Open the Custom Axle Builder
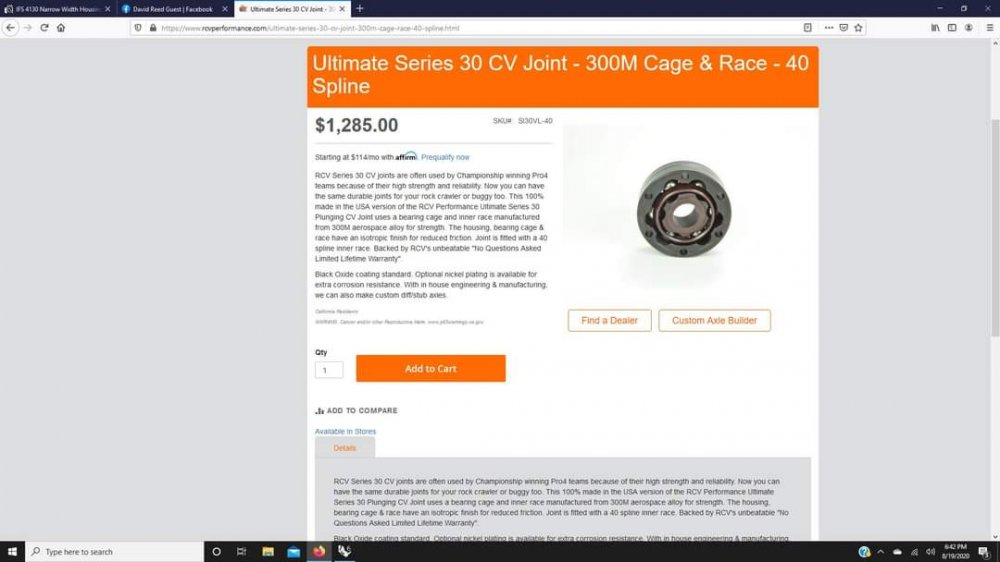 [714, 320]
